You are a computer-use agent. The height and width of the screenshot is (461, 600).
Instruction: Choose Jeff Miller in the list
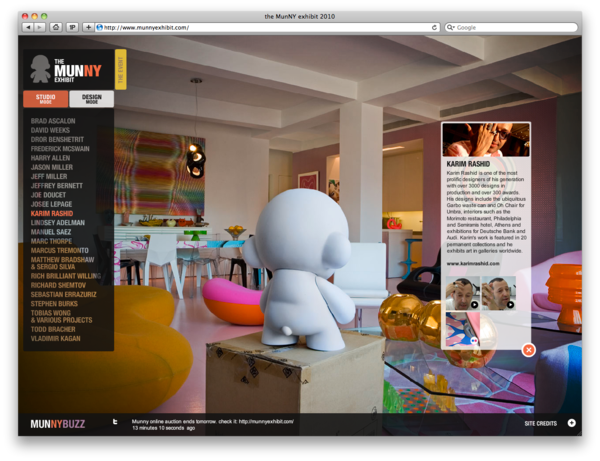(49, 176)
